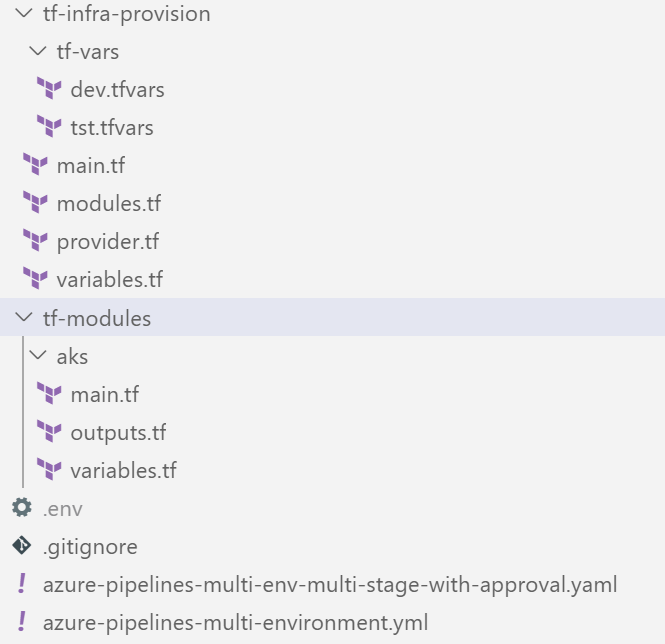Screen dimensions: 665x644
Task: Collapse the tf-modules folder chevron
Action: (24, 317)
